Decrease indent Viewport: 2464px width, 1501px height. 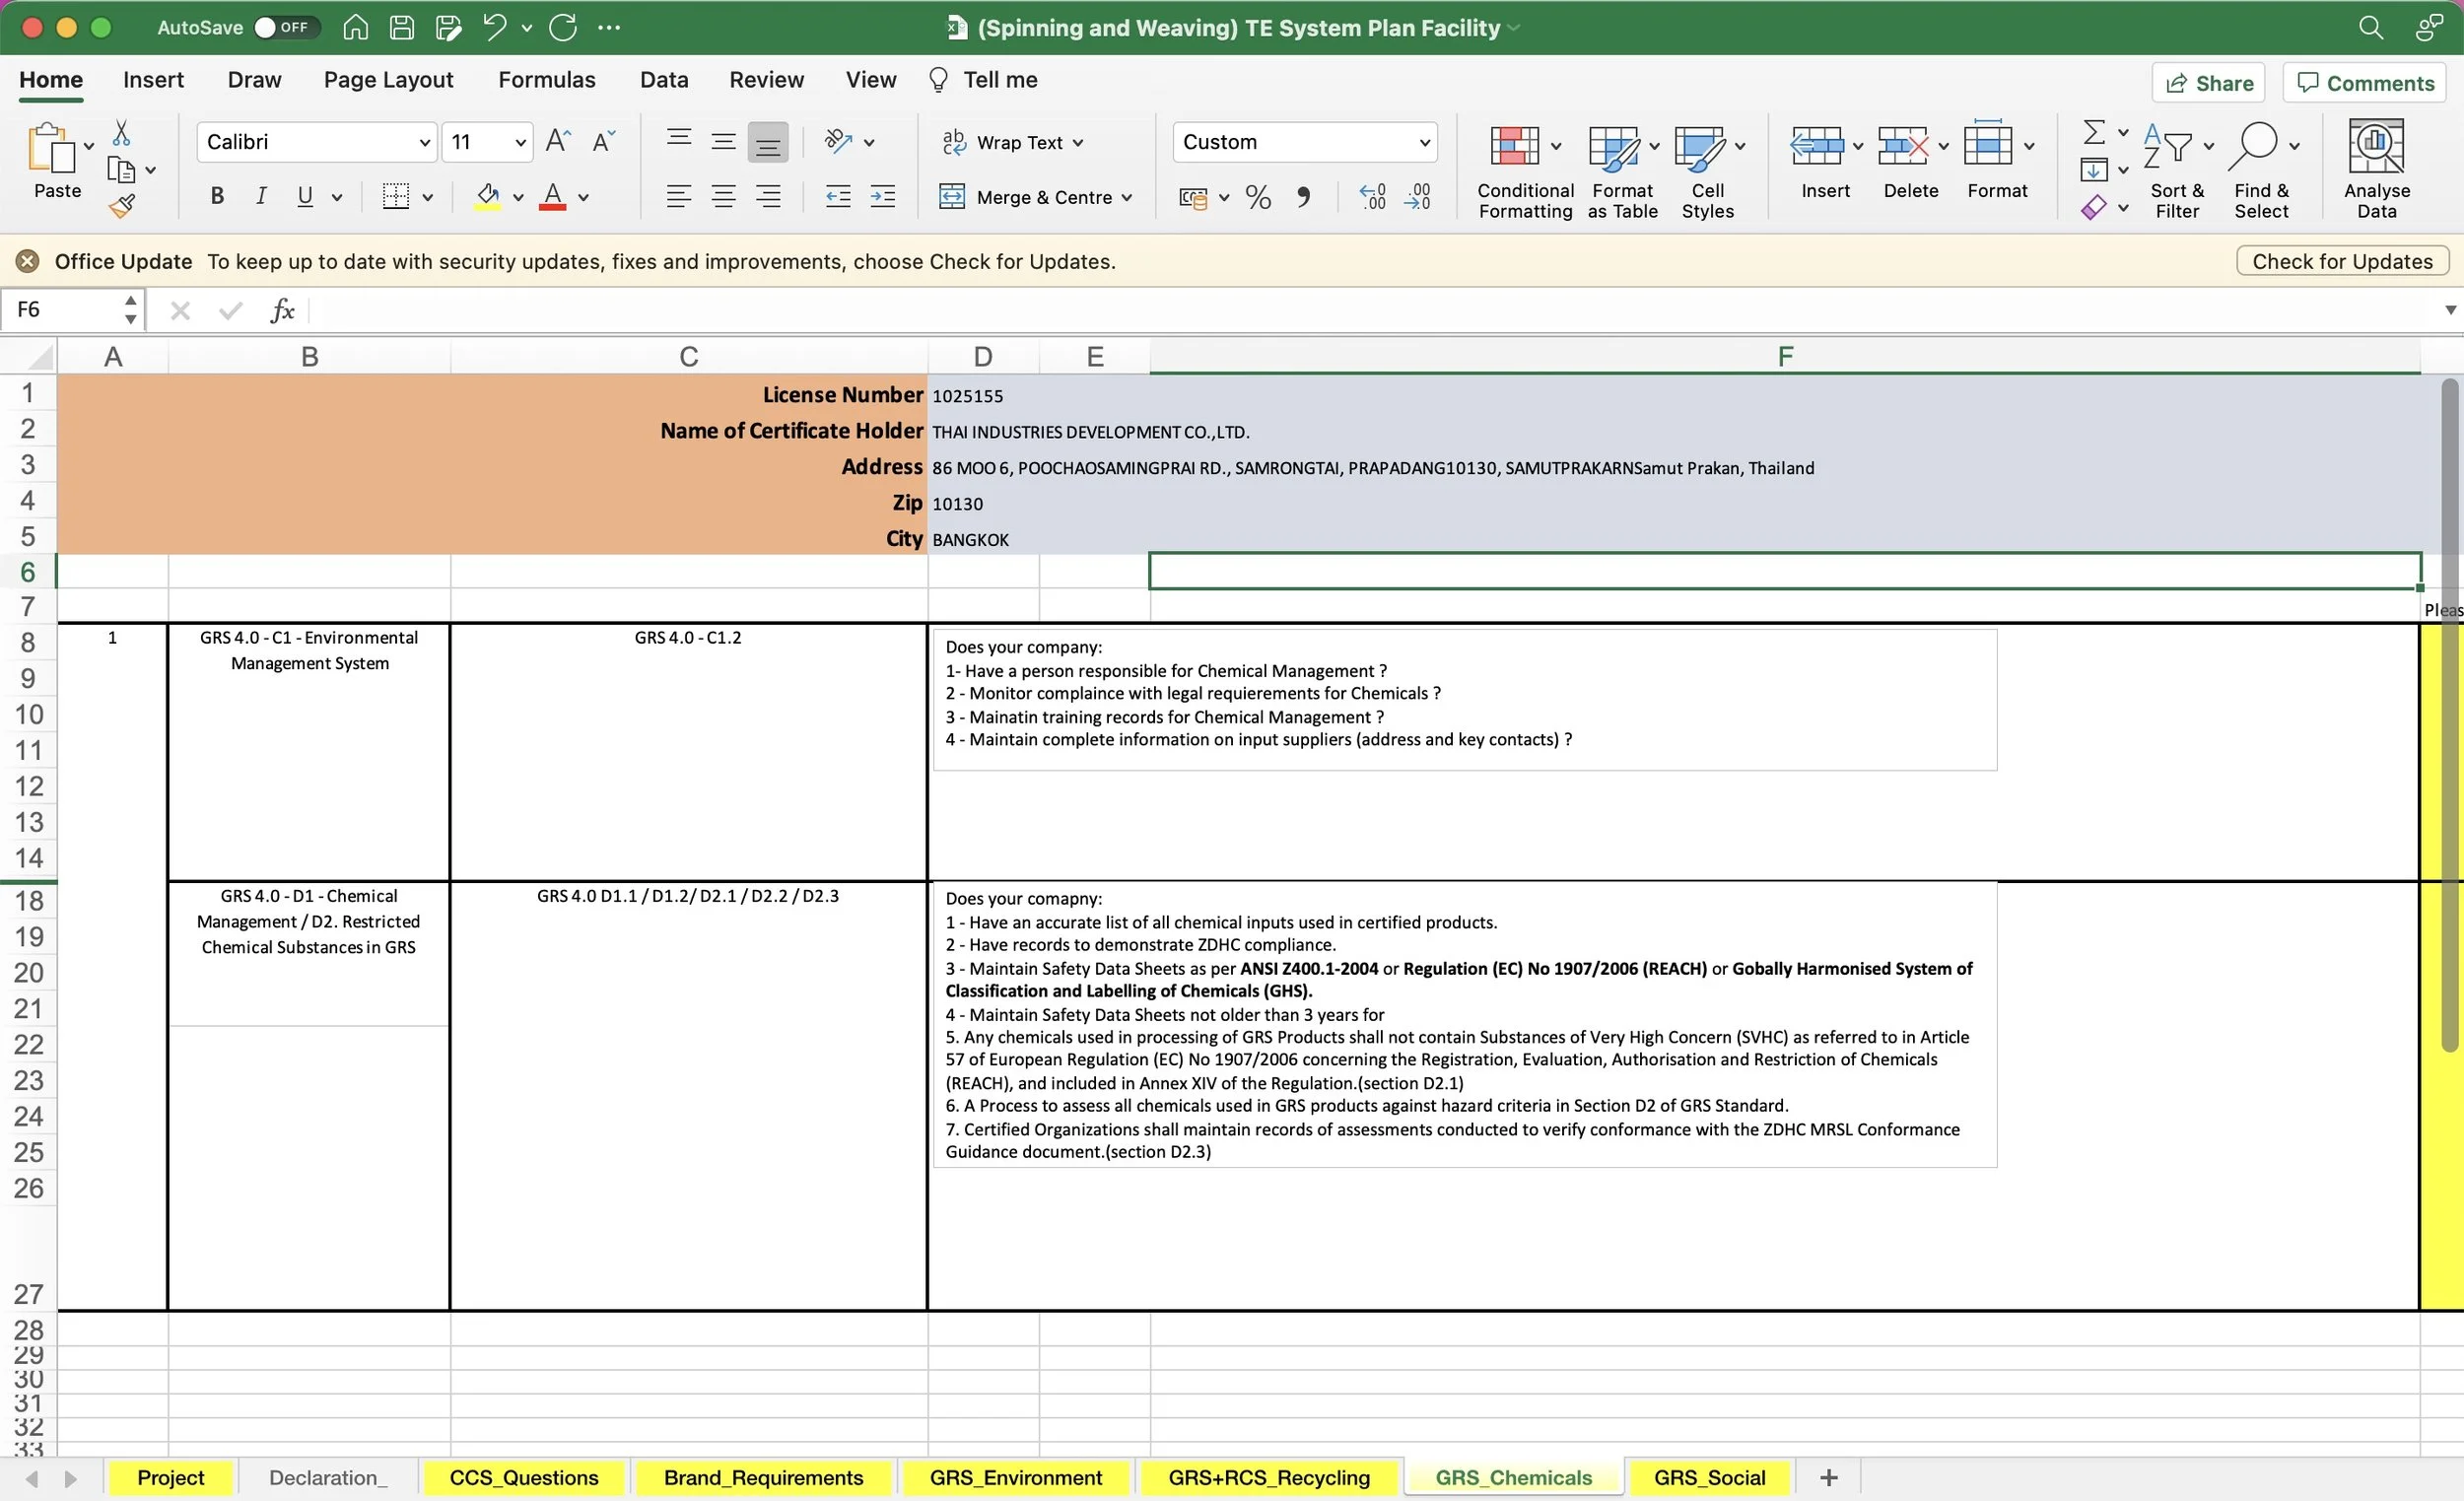click(x=838, y=196)
